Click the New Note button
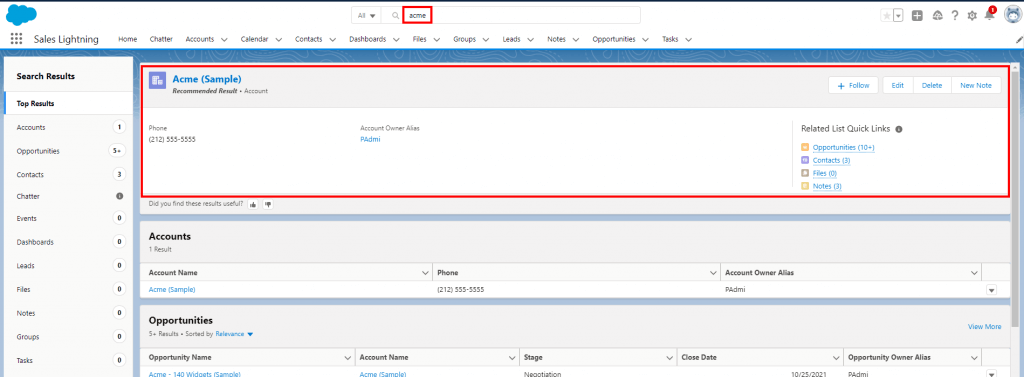 976,86
